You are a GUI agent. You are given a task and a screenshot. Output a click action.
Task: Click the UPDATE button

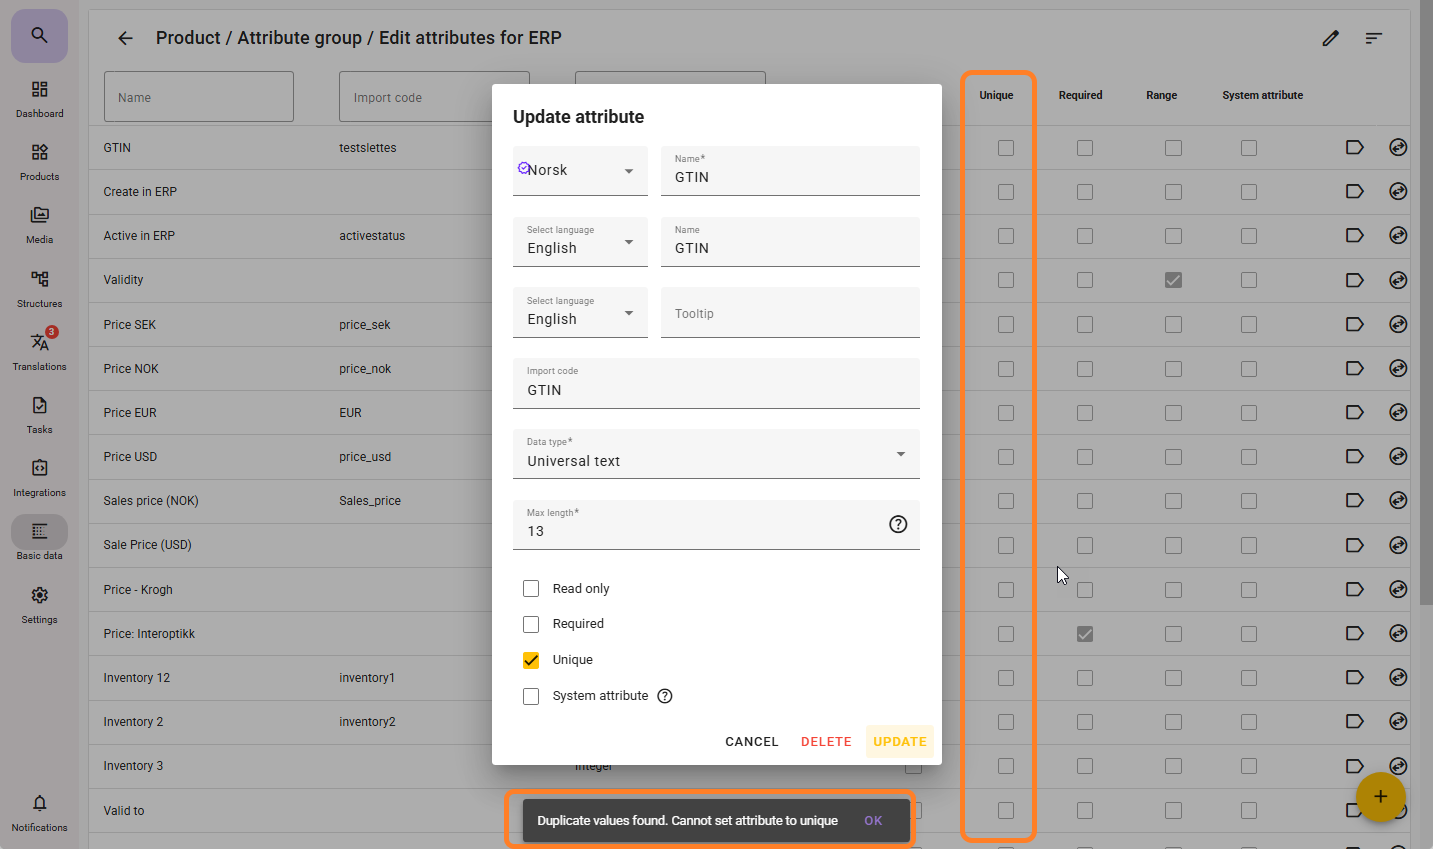pos(899,741)
